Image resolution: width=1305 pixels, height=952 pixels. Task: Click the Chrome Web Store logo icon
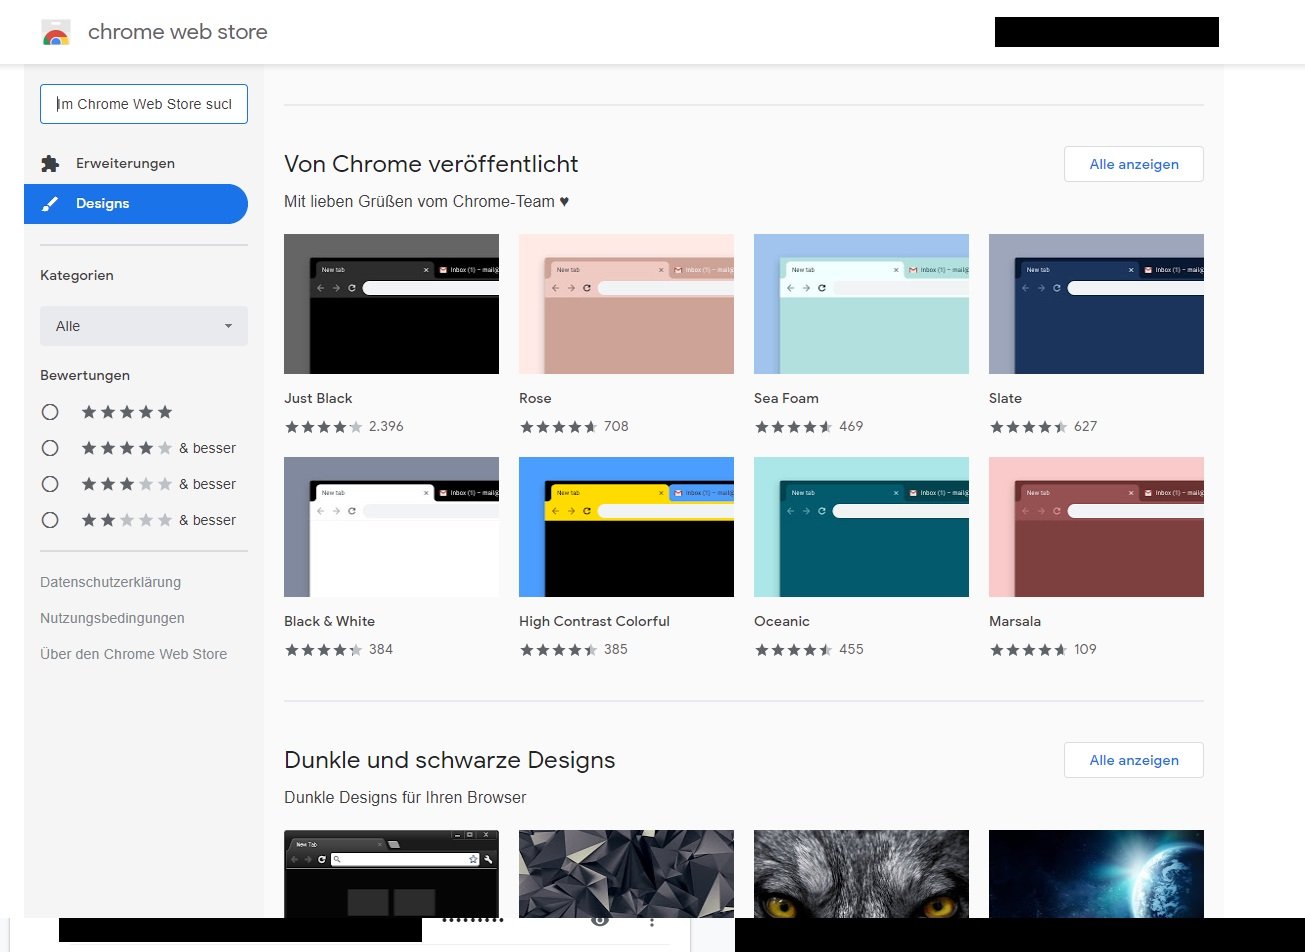pyautogui.click(x=56, y=32)
